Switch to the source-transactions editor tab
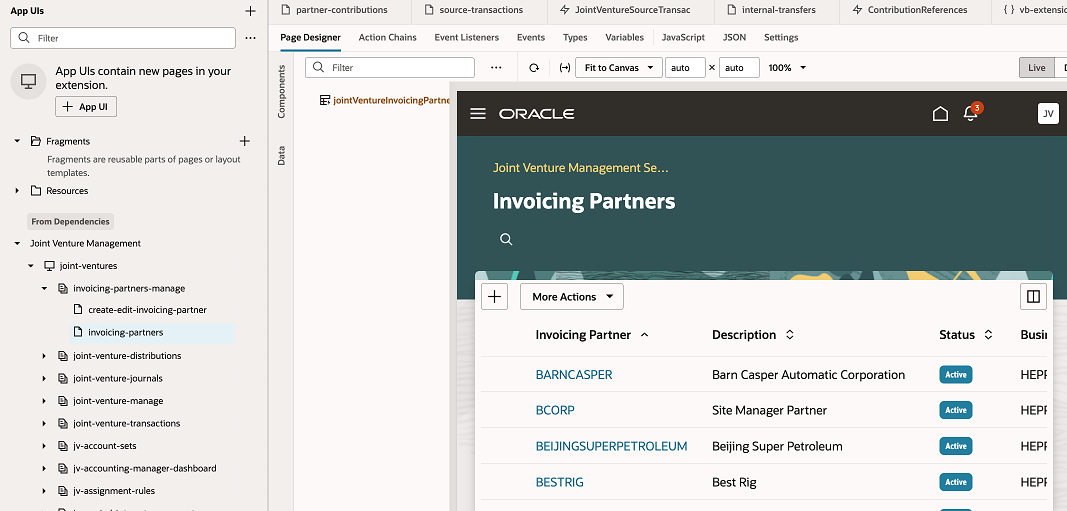The height and width of the screenshot is (511, 1067). pos(479,10)
